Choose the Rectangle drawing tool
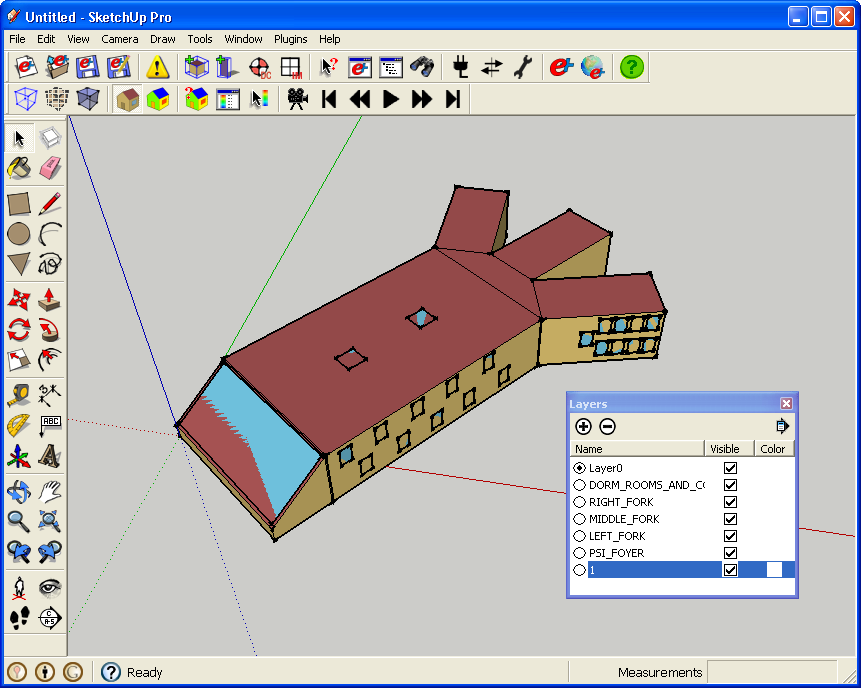The image size is (861, 688). (18, 203)
